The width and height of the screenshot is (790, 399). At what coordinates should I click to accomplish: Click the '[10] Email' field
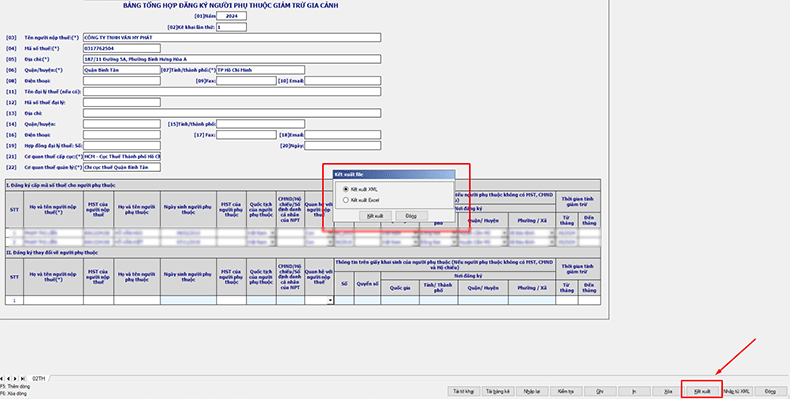click(x=343, y=81)
